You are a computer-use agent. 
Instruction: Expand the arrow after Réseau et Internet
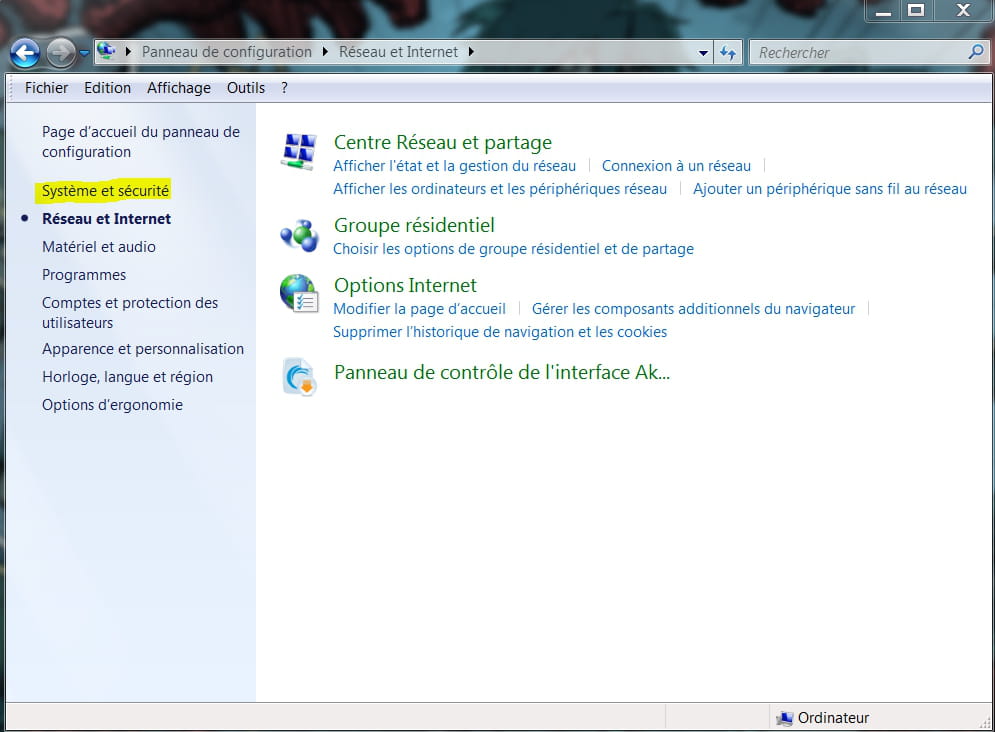471,52
